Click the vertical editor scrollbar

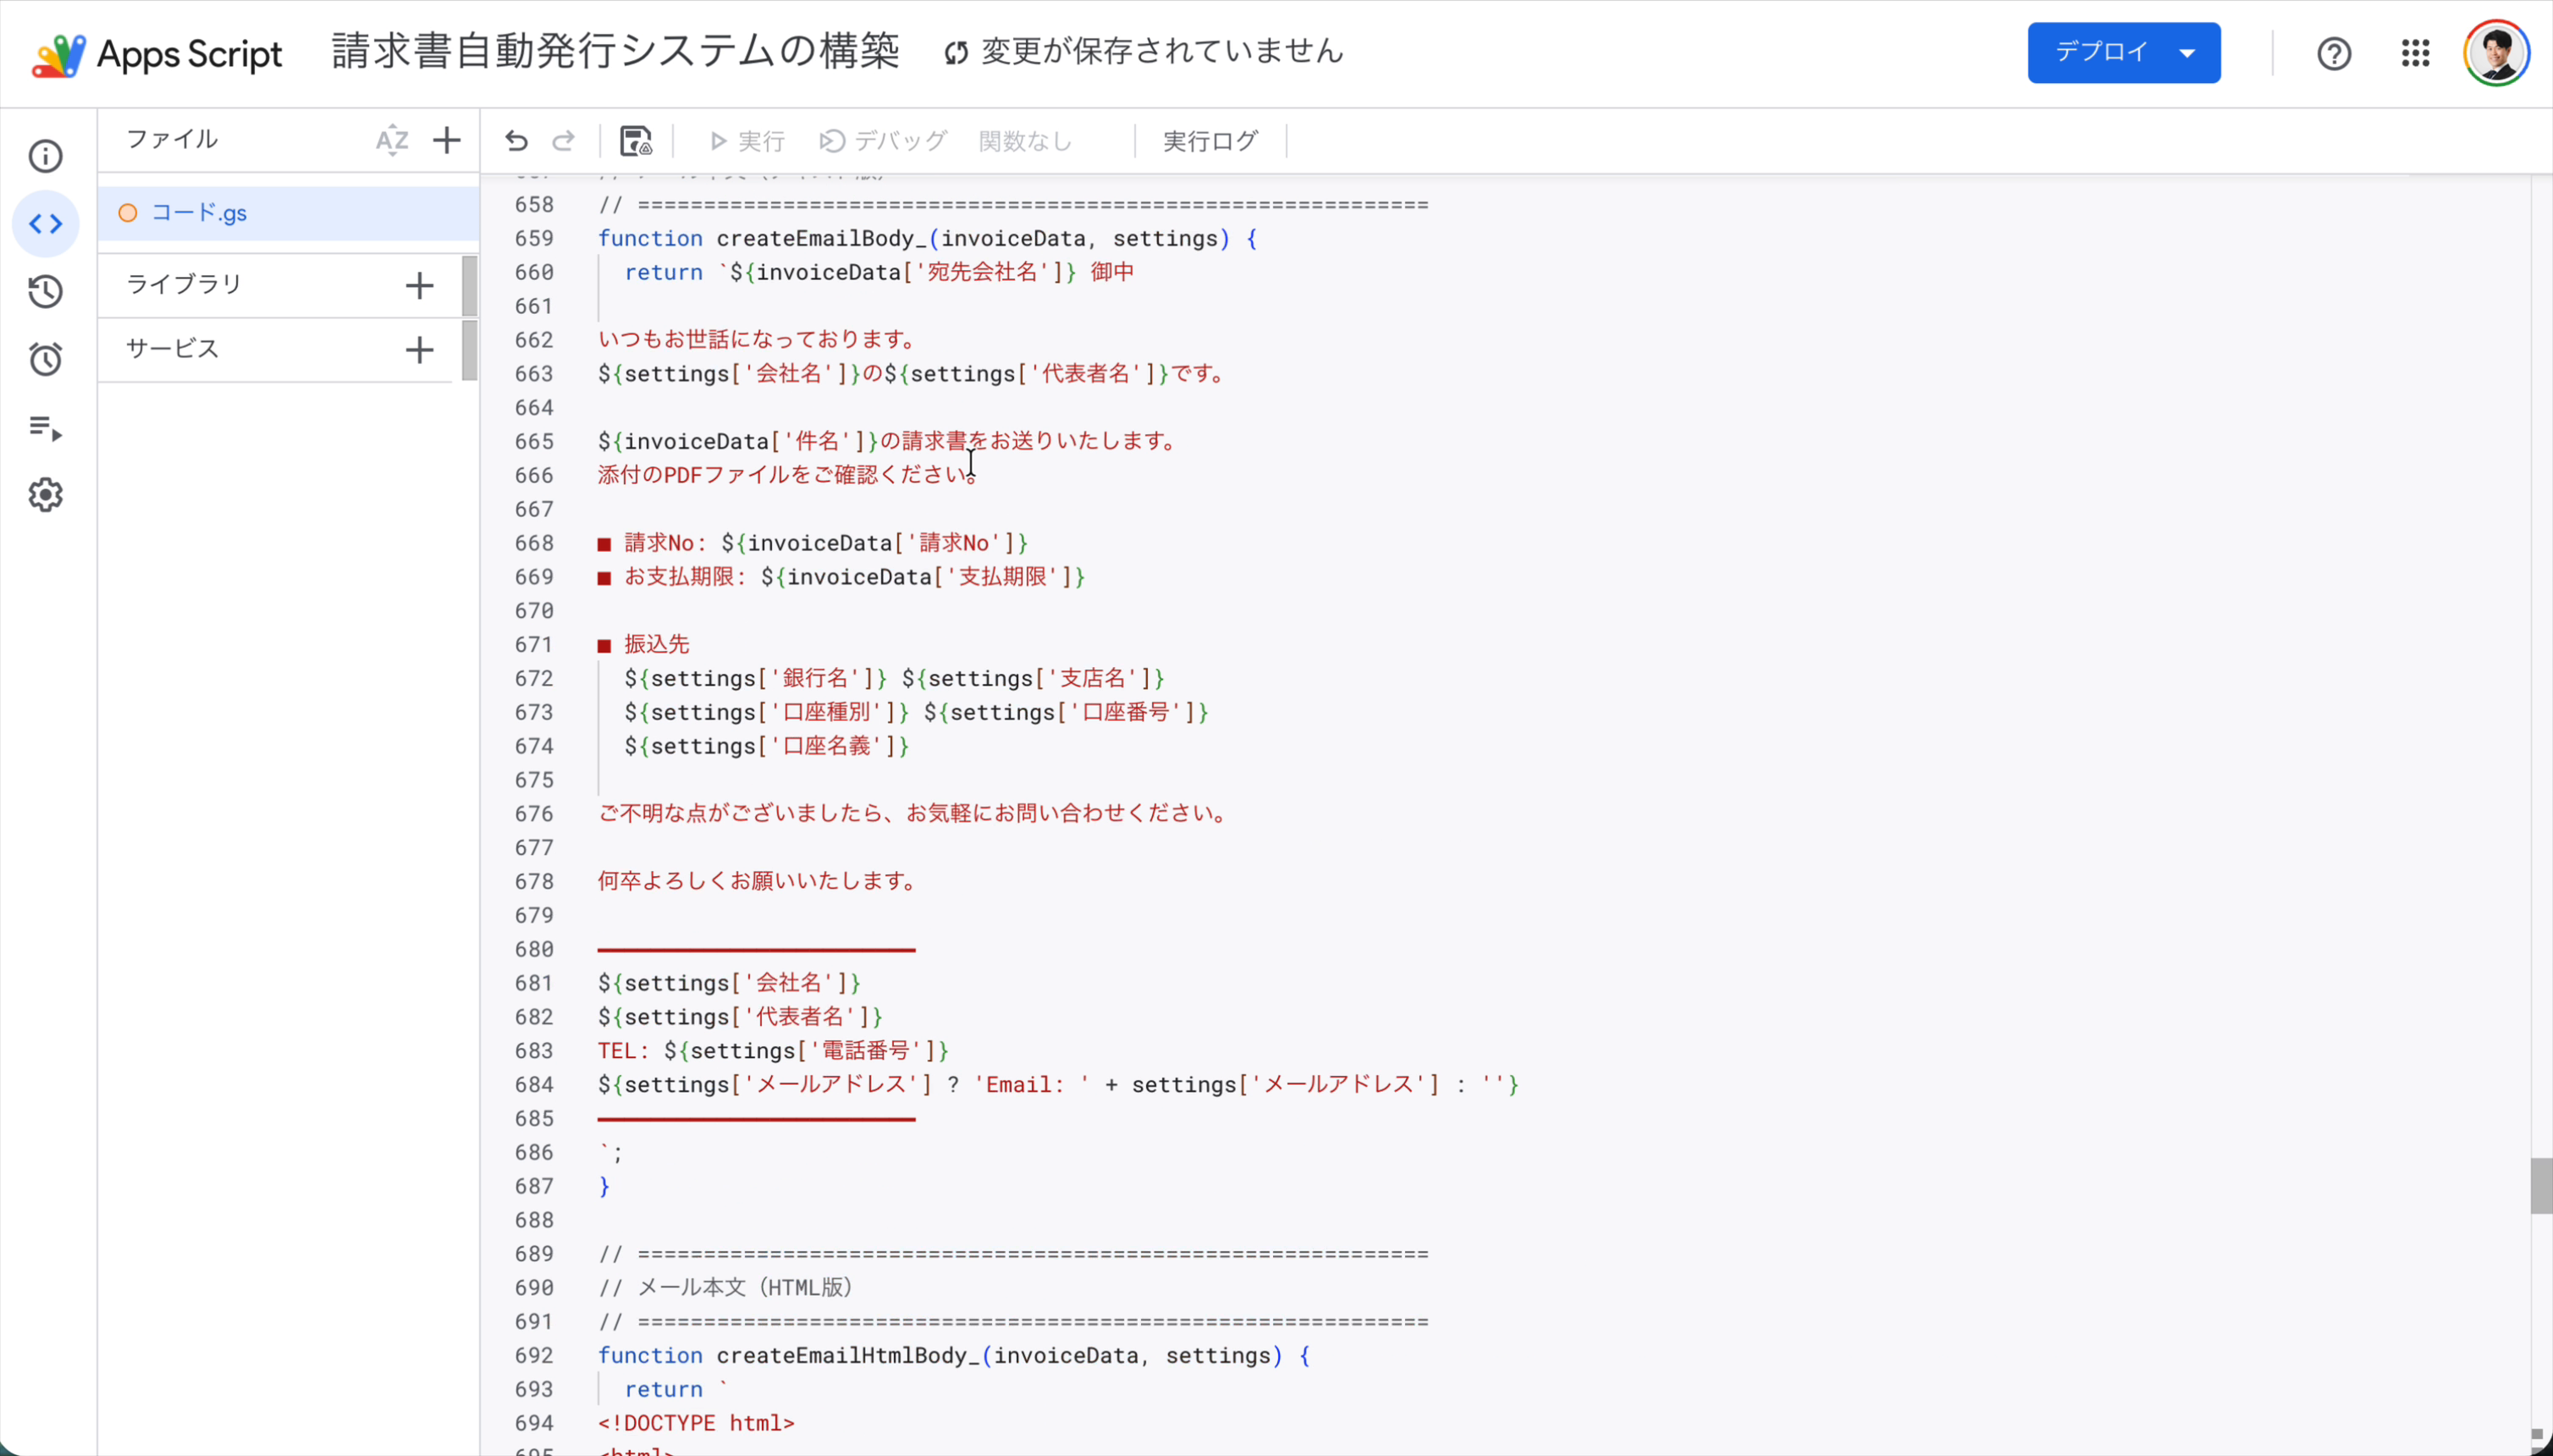coord(2541,1185)
